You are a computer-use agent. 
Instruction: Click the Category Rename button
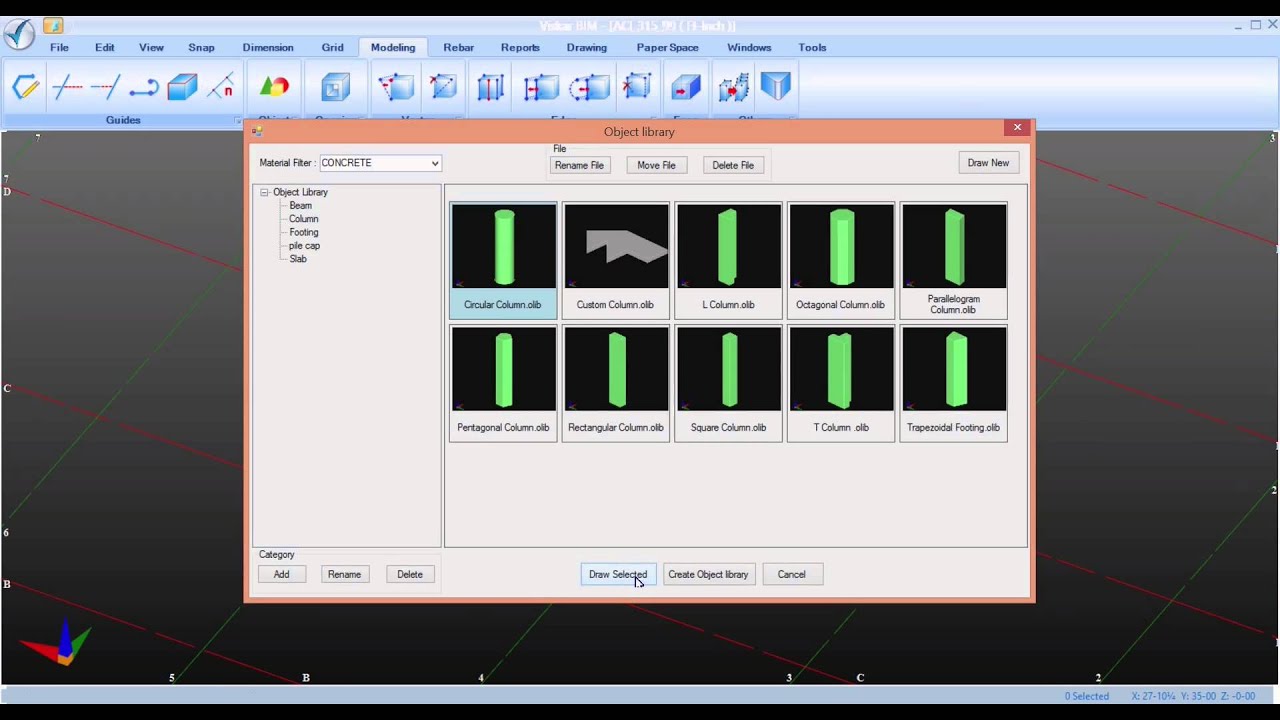344,574
